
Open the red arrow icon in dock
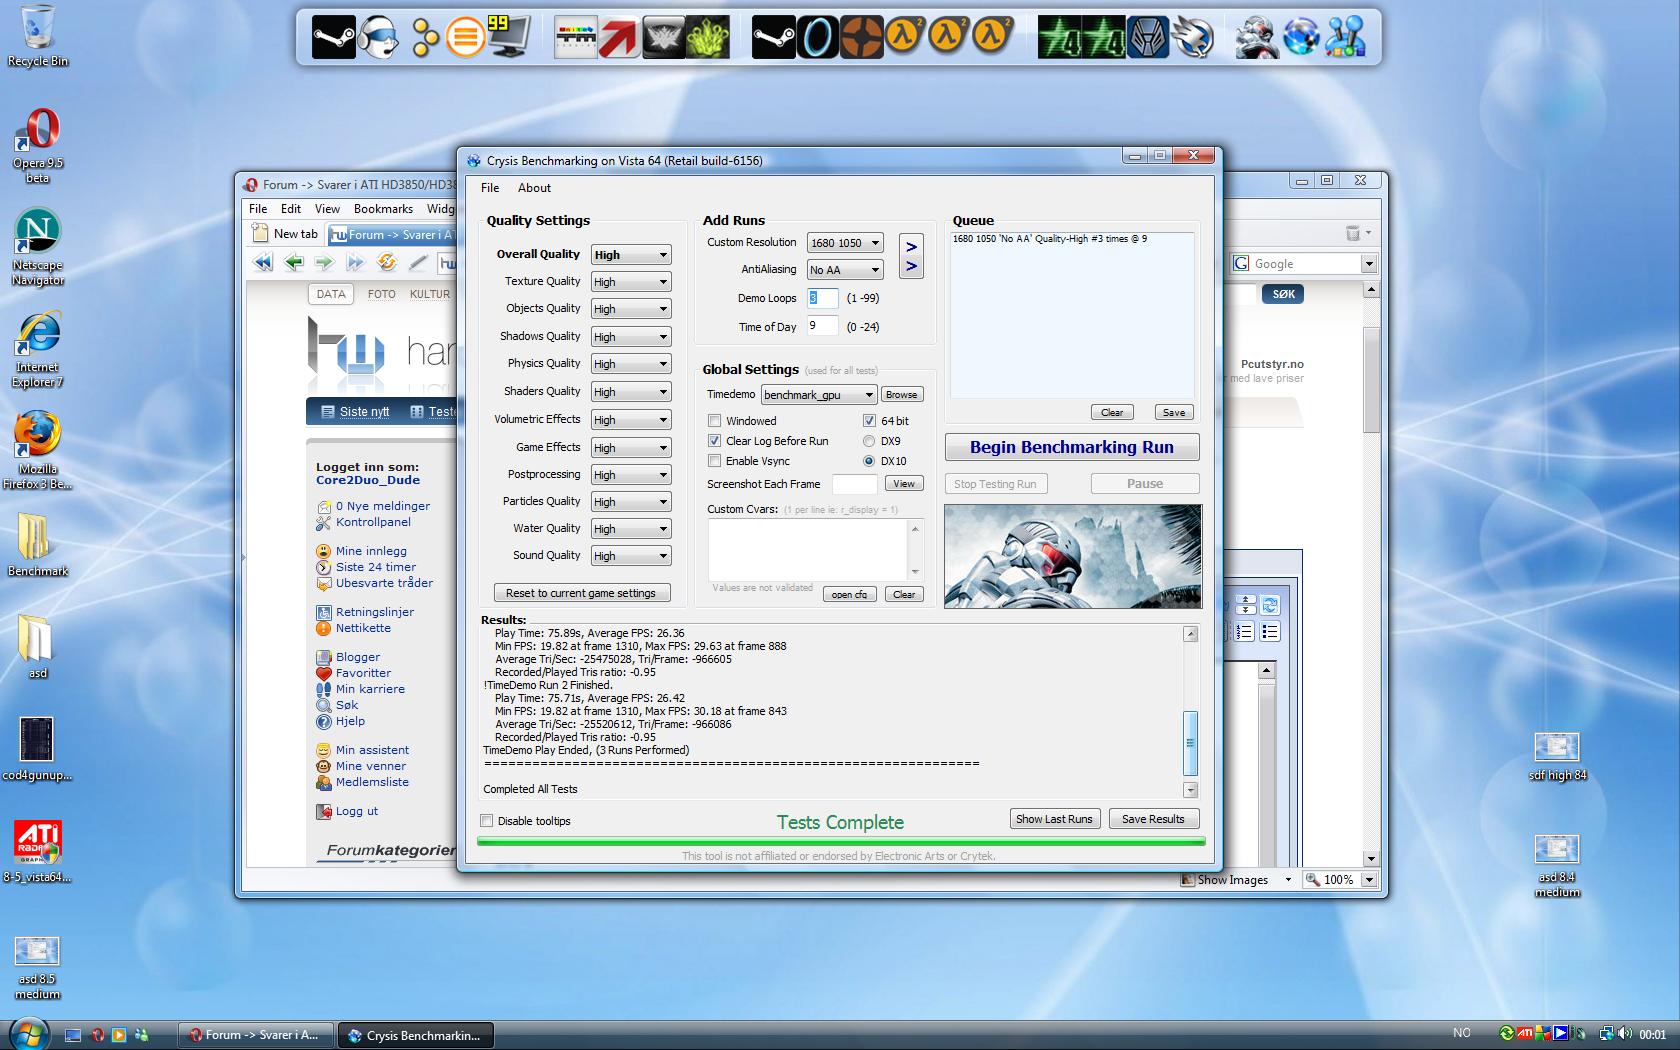click(x=619, y=38)
